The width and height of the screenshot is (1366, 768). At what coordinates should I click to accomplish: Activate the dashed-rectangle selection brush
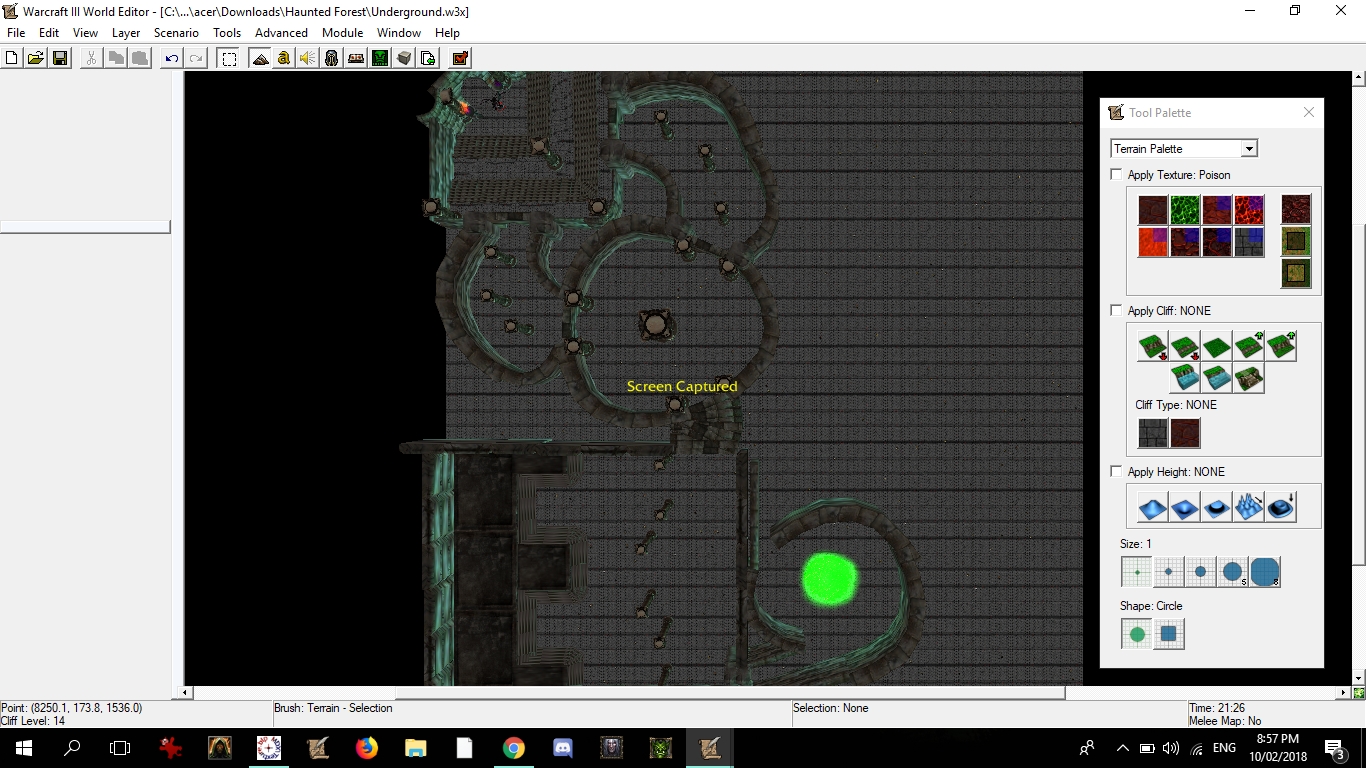[x=229, y=58]
